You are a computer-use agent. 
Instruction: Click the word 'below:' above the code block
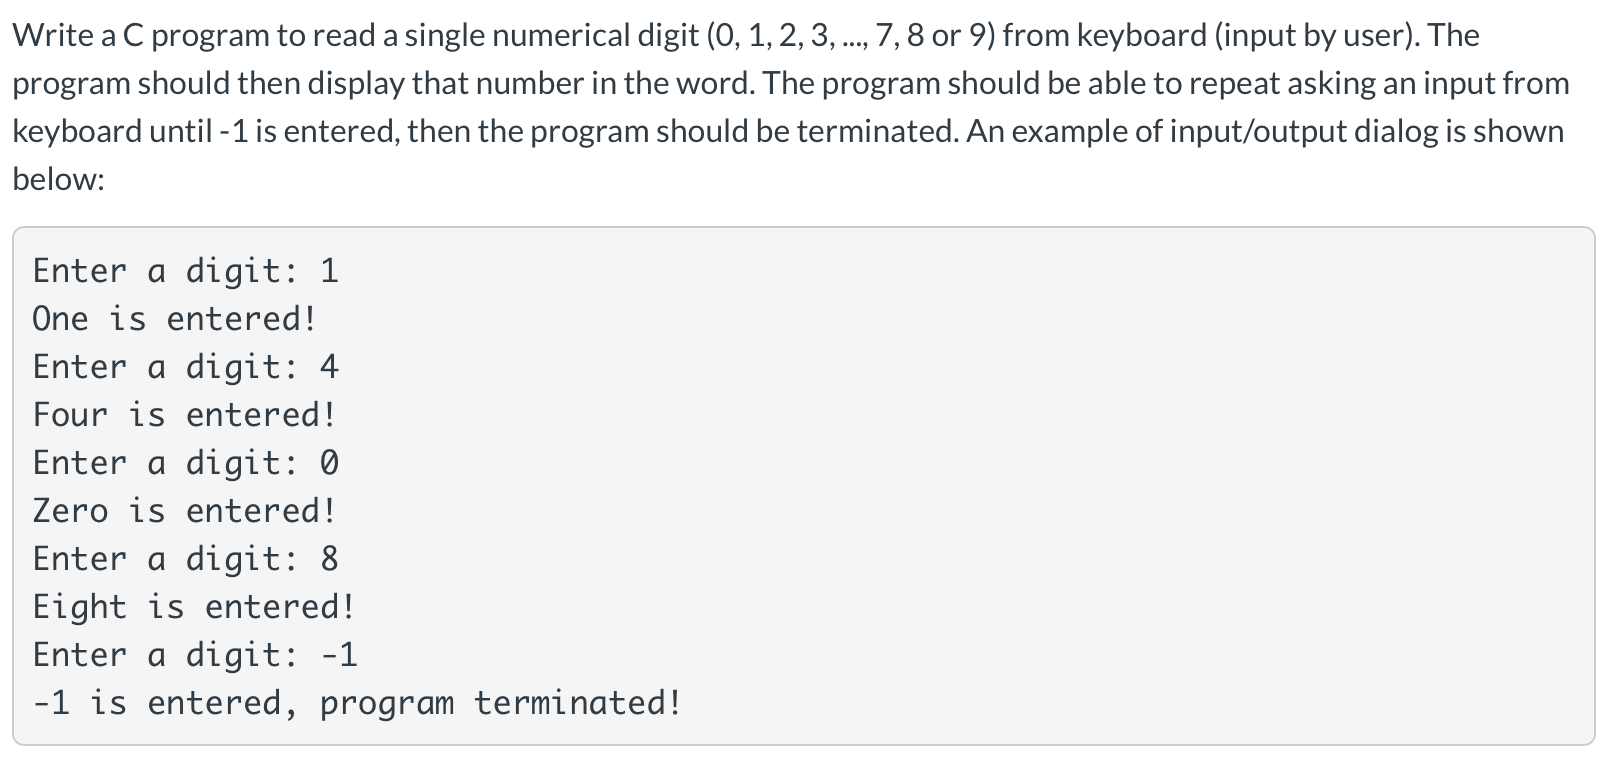[58, 179]
